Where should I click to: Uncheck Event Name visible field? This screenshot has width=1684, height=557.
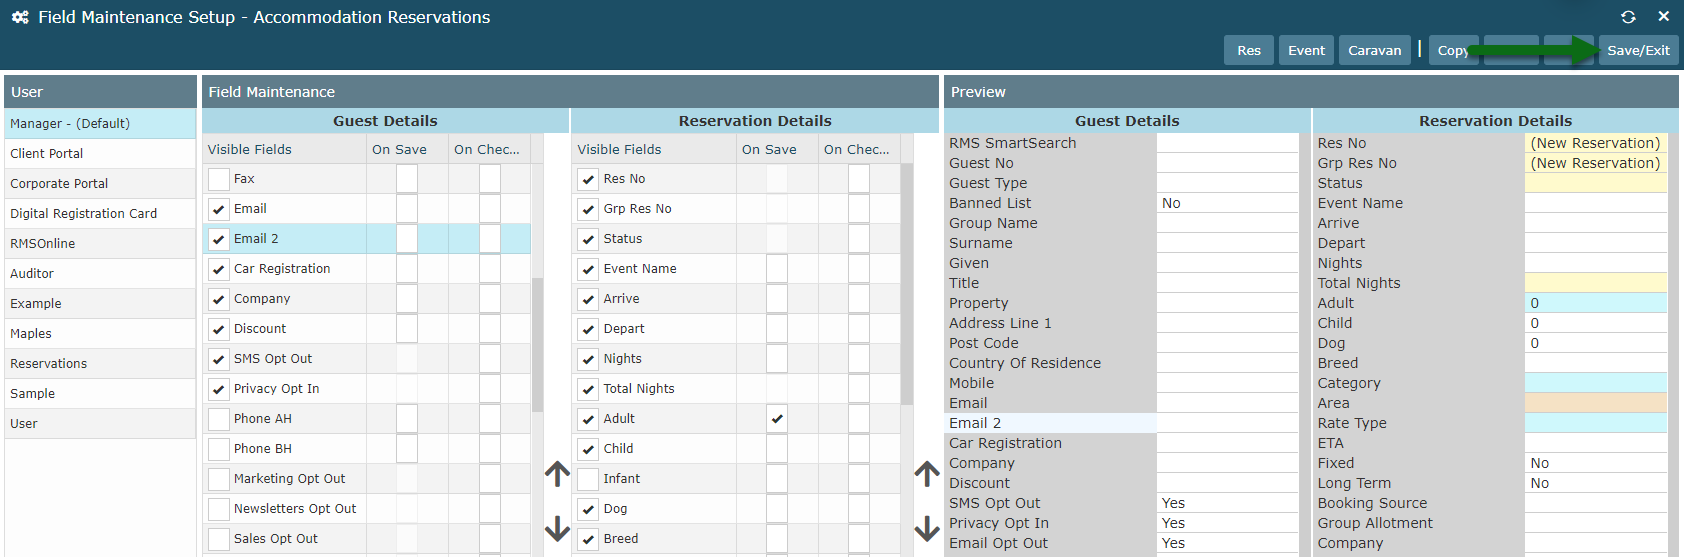588,269
